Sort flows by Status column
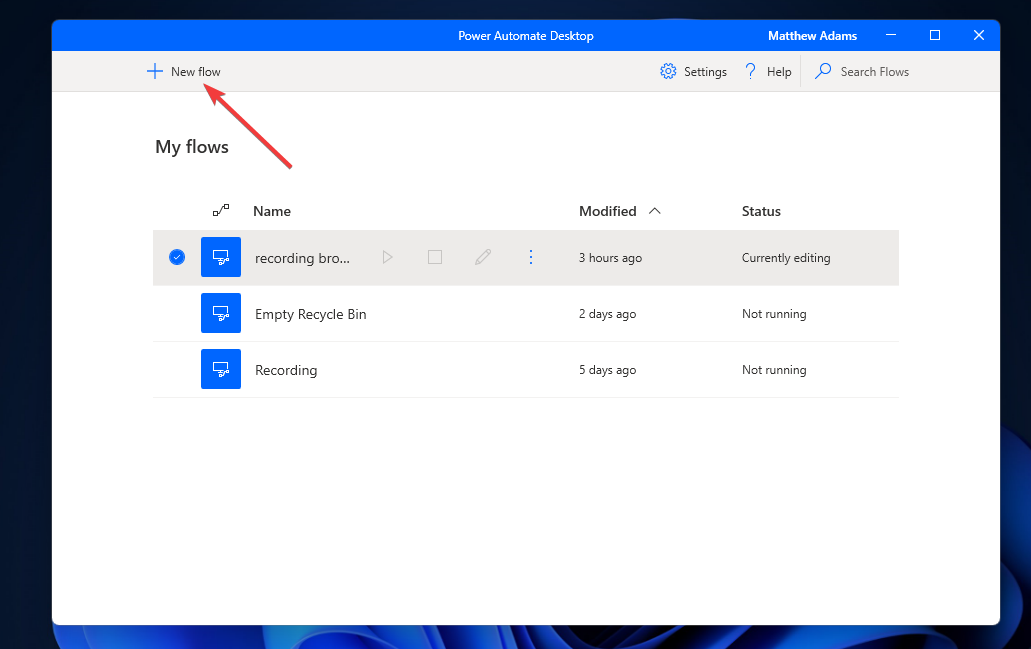The image size is (1031, 649). (761, 211)
